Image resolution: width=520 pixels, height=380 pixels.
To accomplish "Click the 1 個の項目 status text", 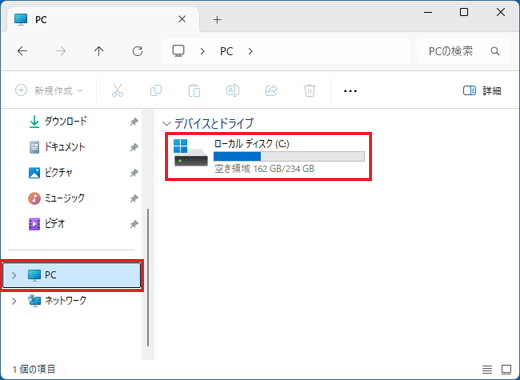I will [34, 369].
